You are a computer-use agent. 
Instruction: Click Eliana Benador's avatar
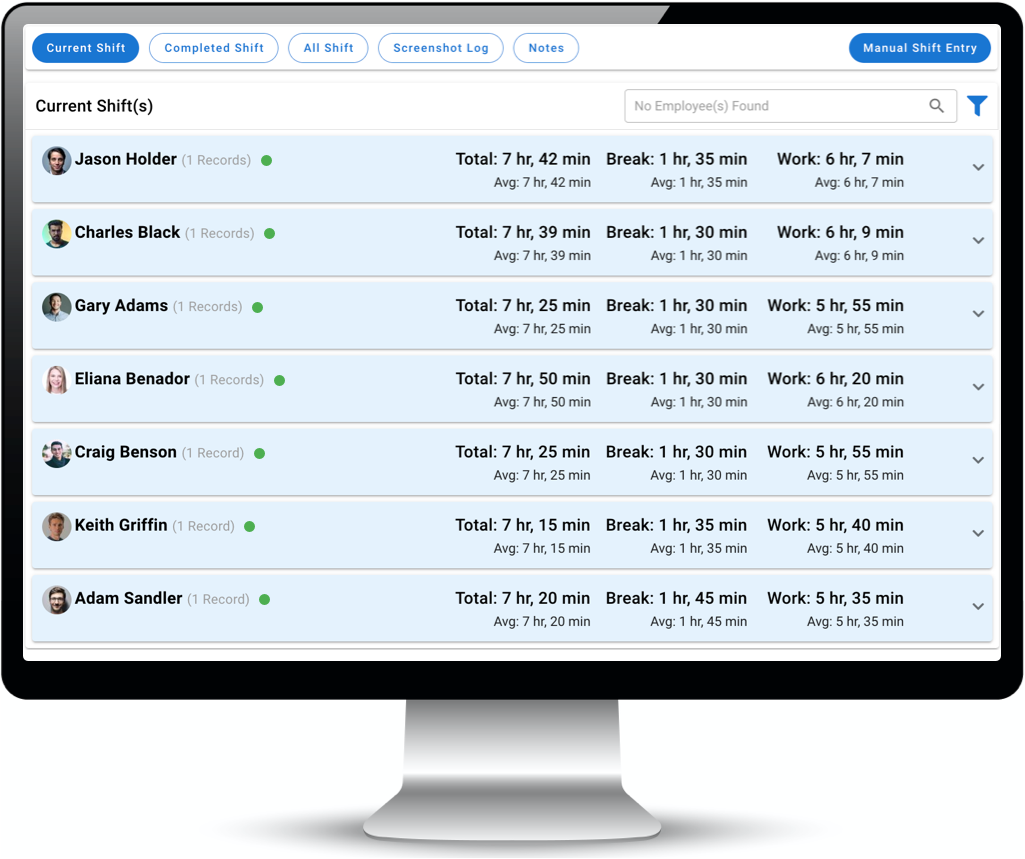click(x=56, y=380)
